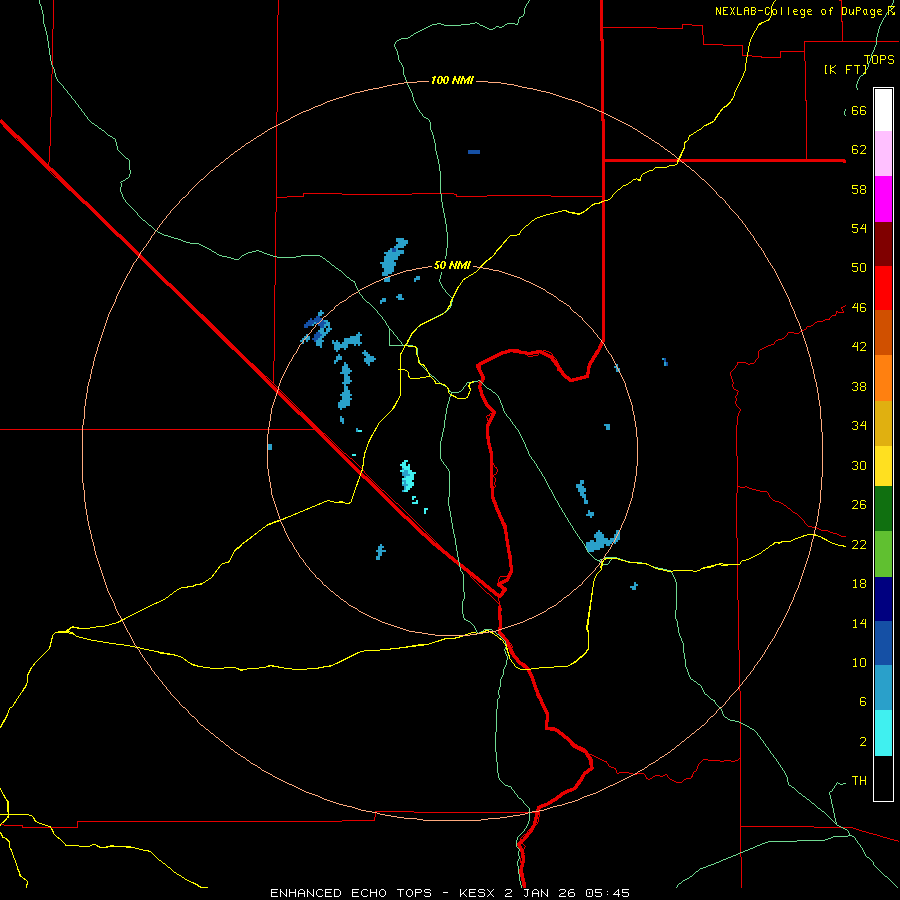Click the light pink legend swatch
The height and width of the screenshot is (900, 900).
click(x=883, y=153)
